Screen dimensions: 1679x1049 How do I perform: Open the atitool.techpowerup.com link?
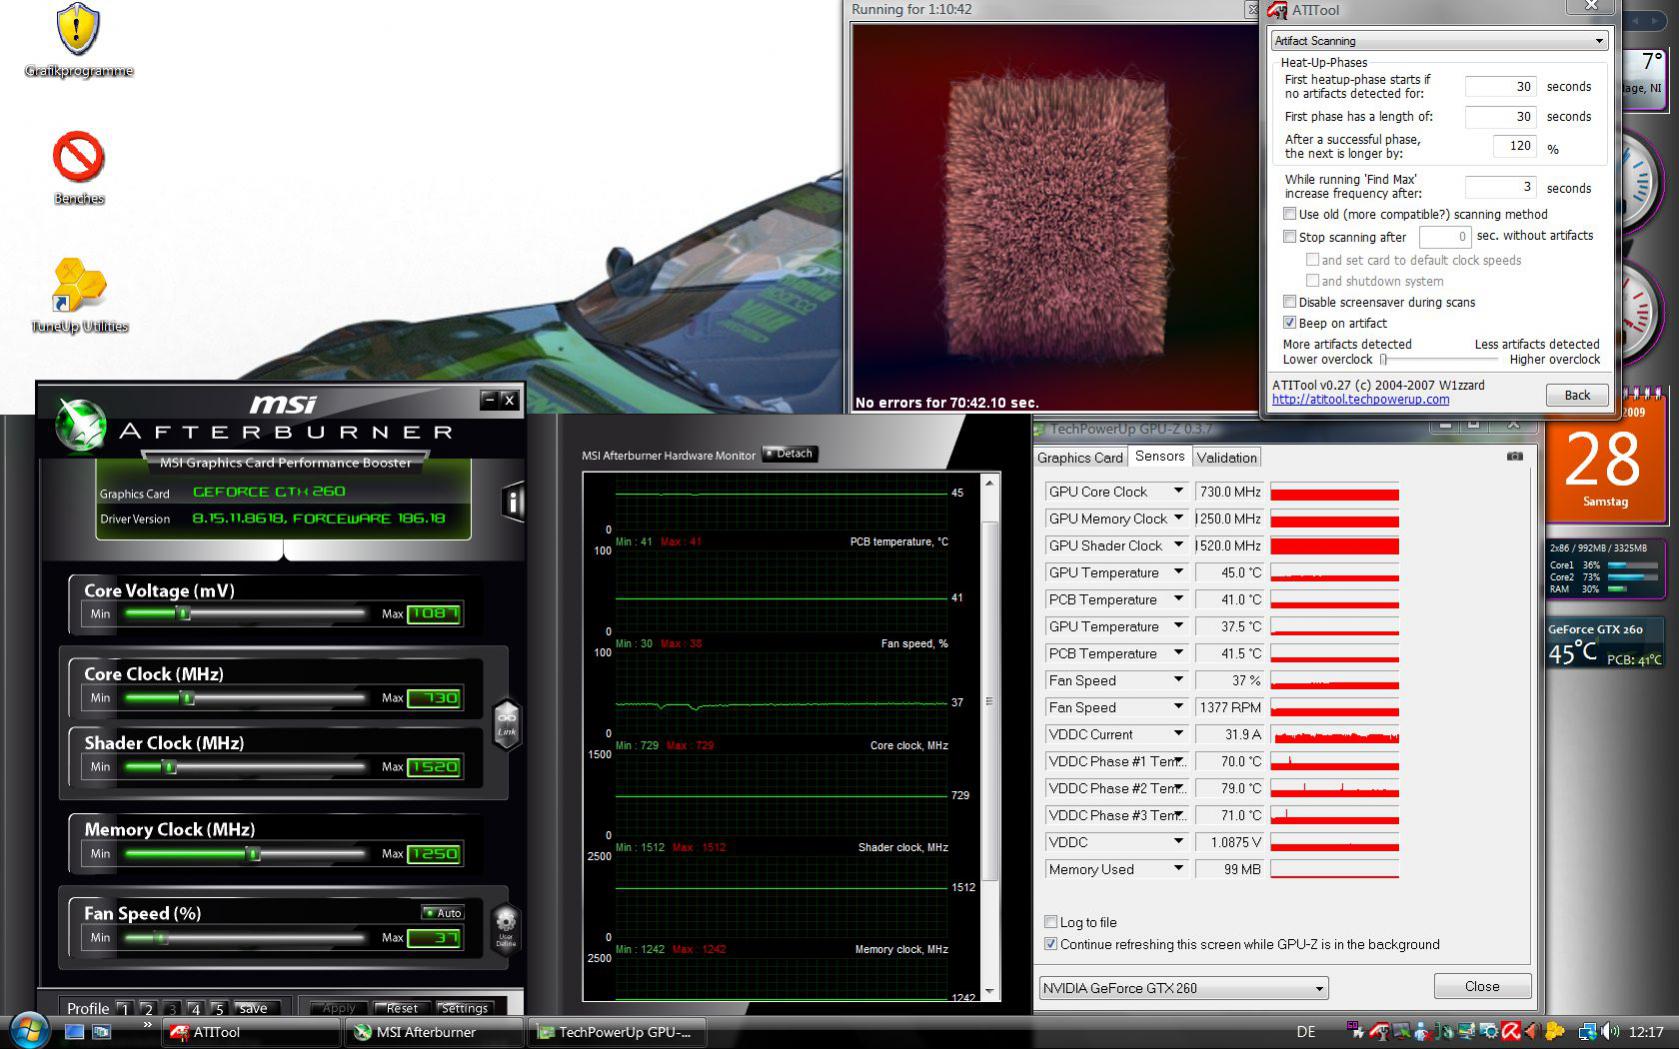[x=1360, y=399]
